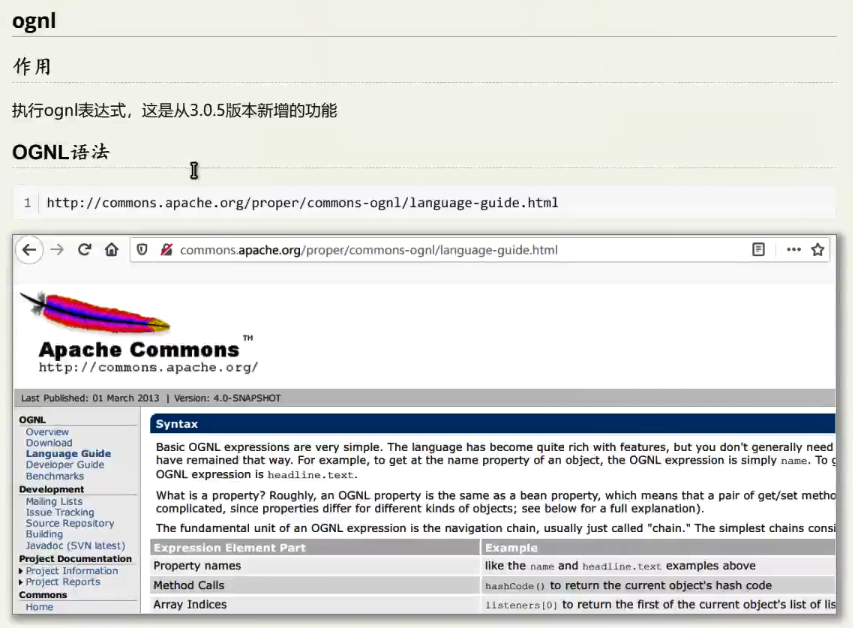The image size is (853, 628).
Task: Click the 'Example' column header
Action: (x=658, y=547)
